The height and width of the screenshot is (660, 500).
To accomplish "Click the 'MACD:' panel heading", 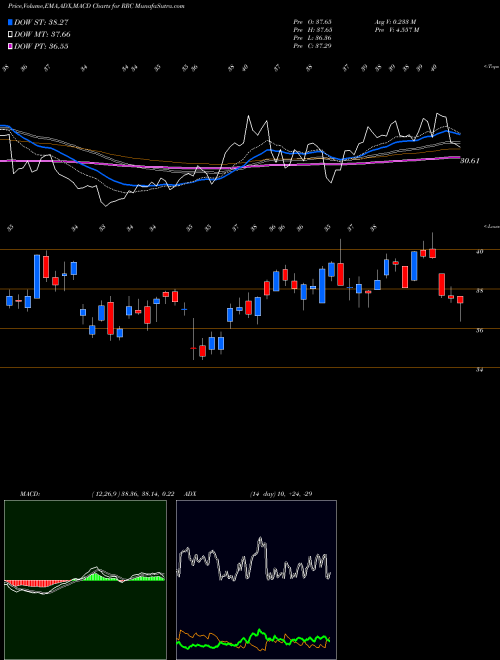I will 29,494.
